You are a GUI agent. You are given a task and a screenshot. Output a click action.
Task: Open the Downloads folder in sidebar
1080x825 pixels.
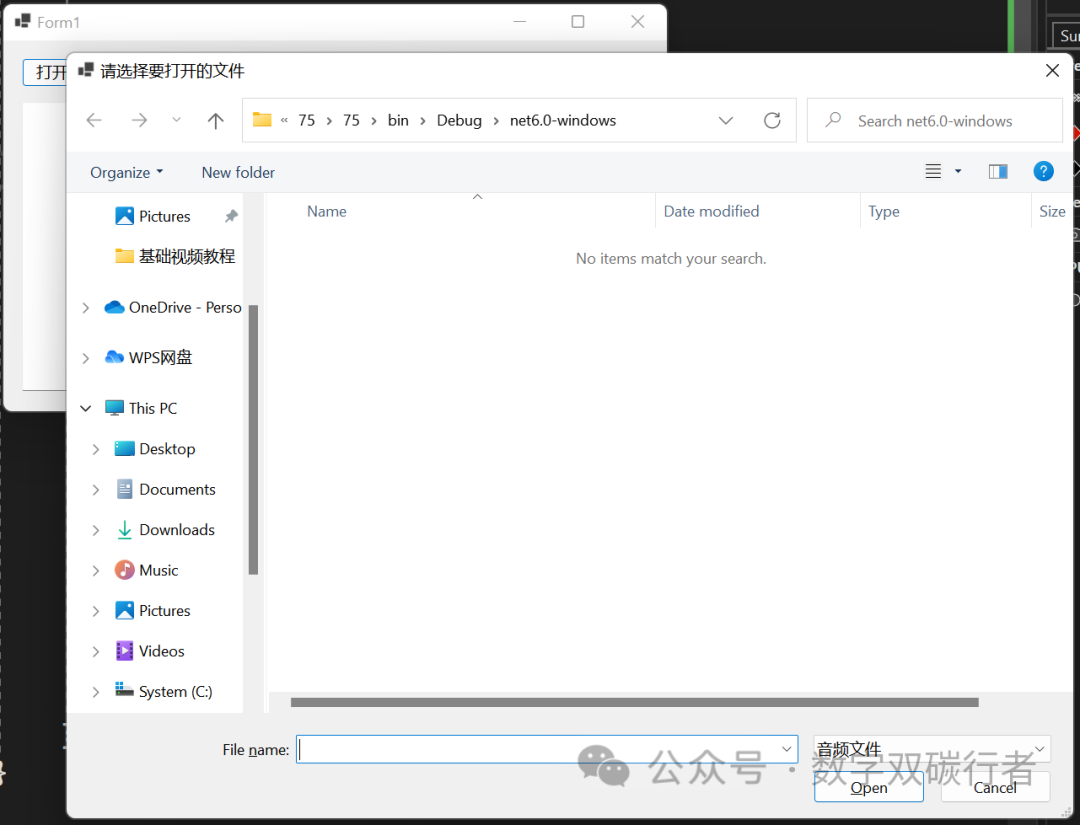[x=176, y=530]
